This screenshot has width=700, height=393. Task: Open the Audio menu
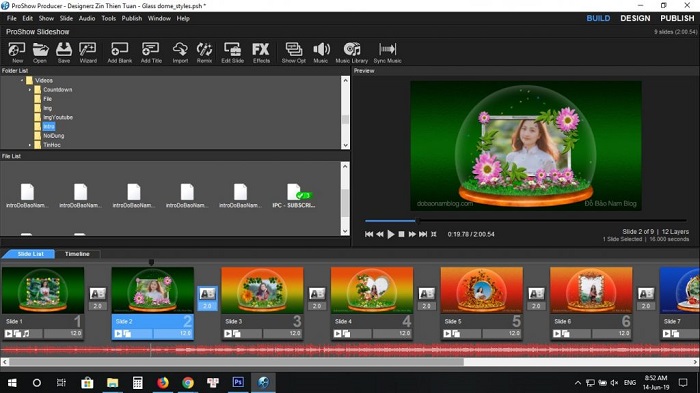(87, 18)
